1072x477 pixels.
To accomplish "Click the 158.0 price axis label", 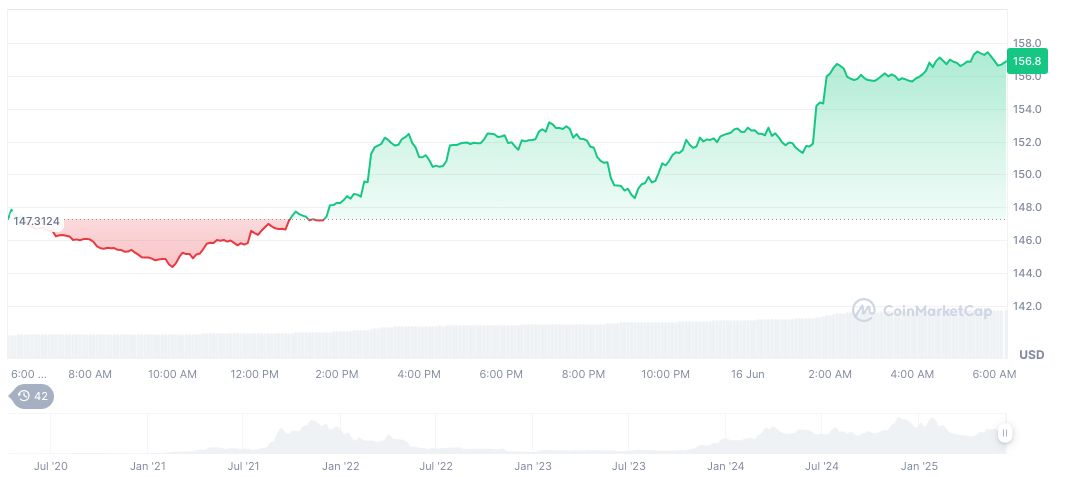I will 1027,43.
